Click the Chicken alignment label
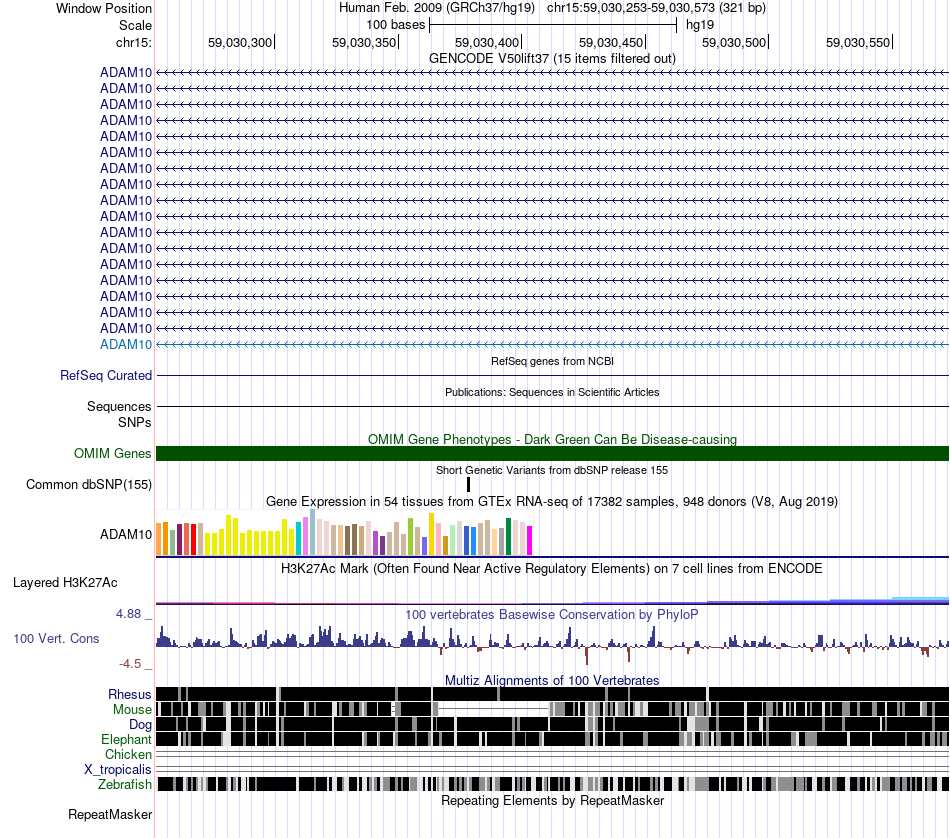 (x=128, y=754)
